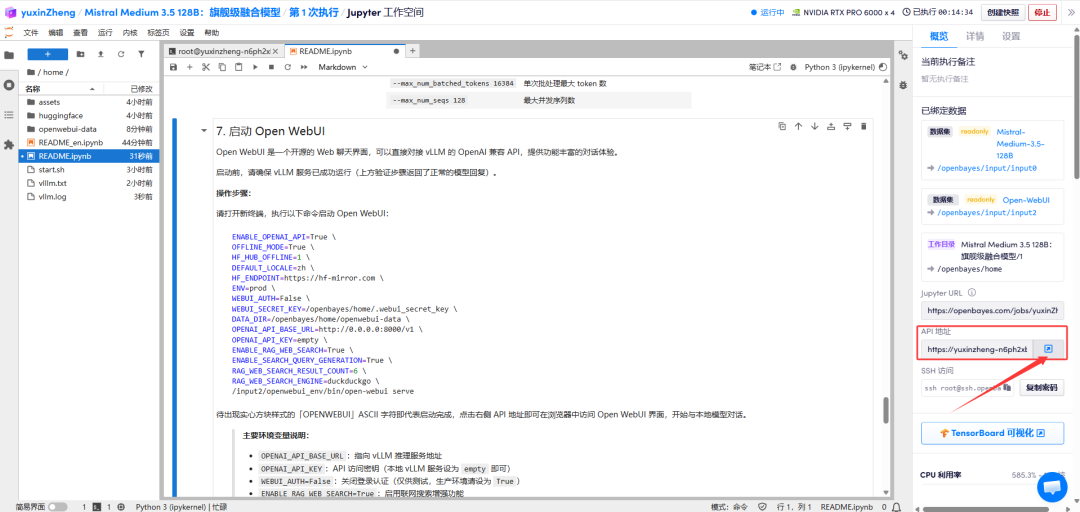1080x512 pixels.
Task: Paste cell from clipboard in the notebook toolbar
Action: [x=238, y=68]
